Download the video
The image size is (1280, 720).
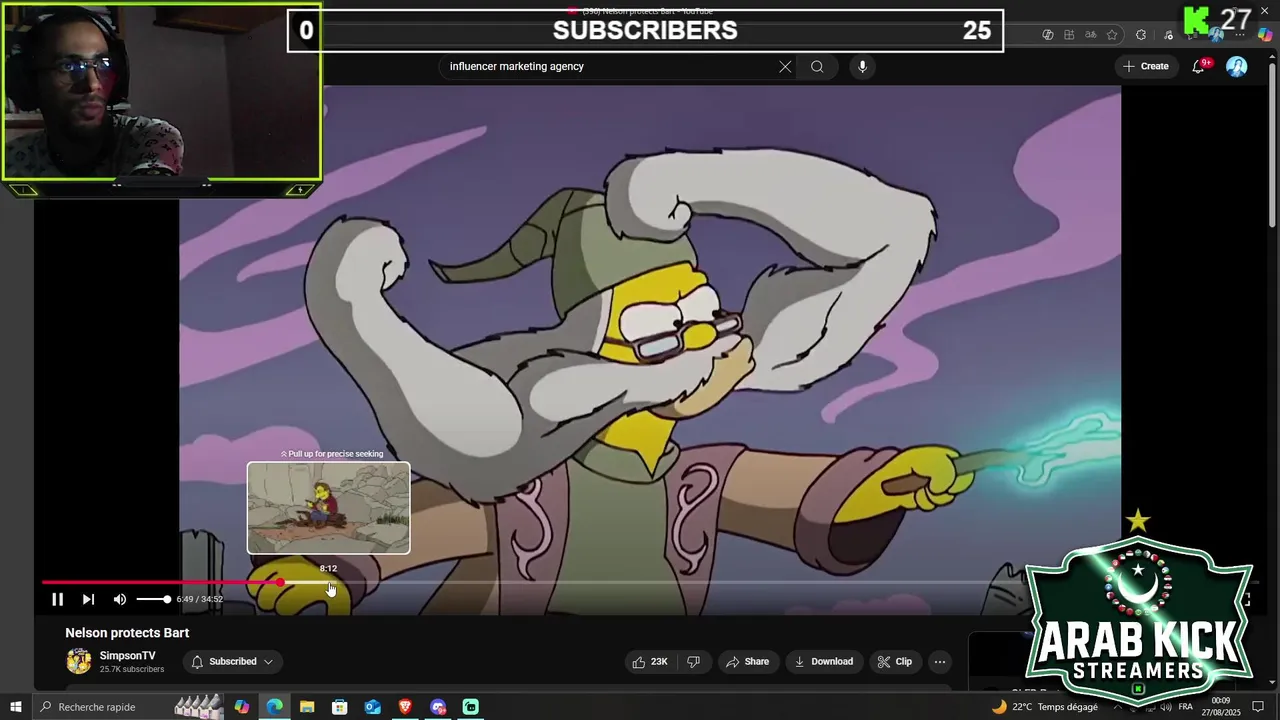pos(823,661)
